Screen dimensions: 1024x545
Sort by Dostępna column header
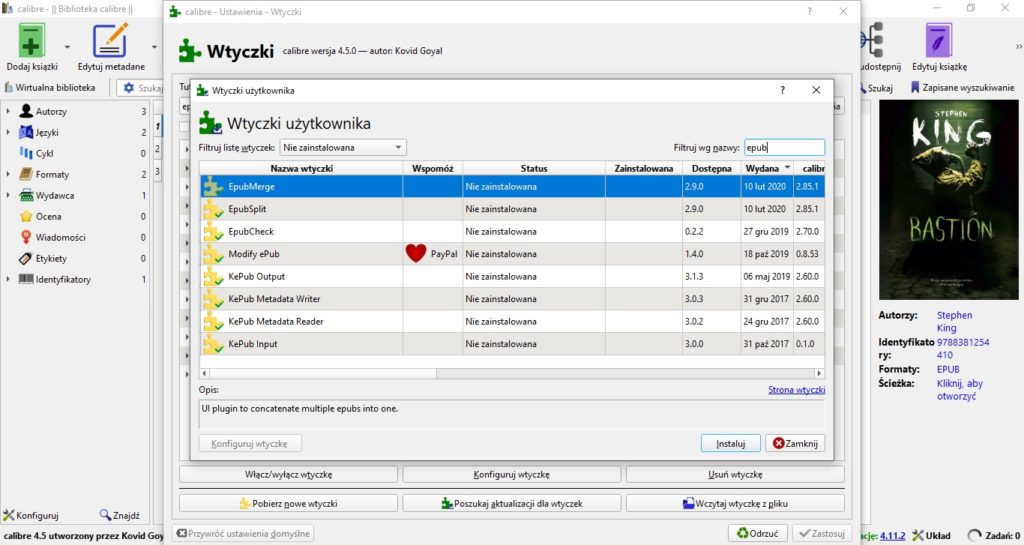point(711,168)
